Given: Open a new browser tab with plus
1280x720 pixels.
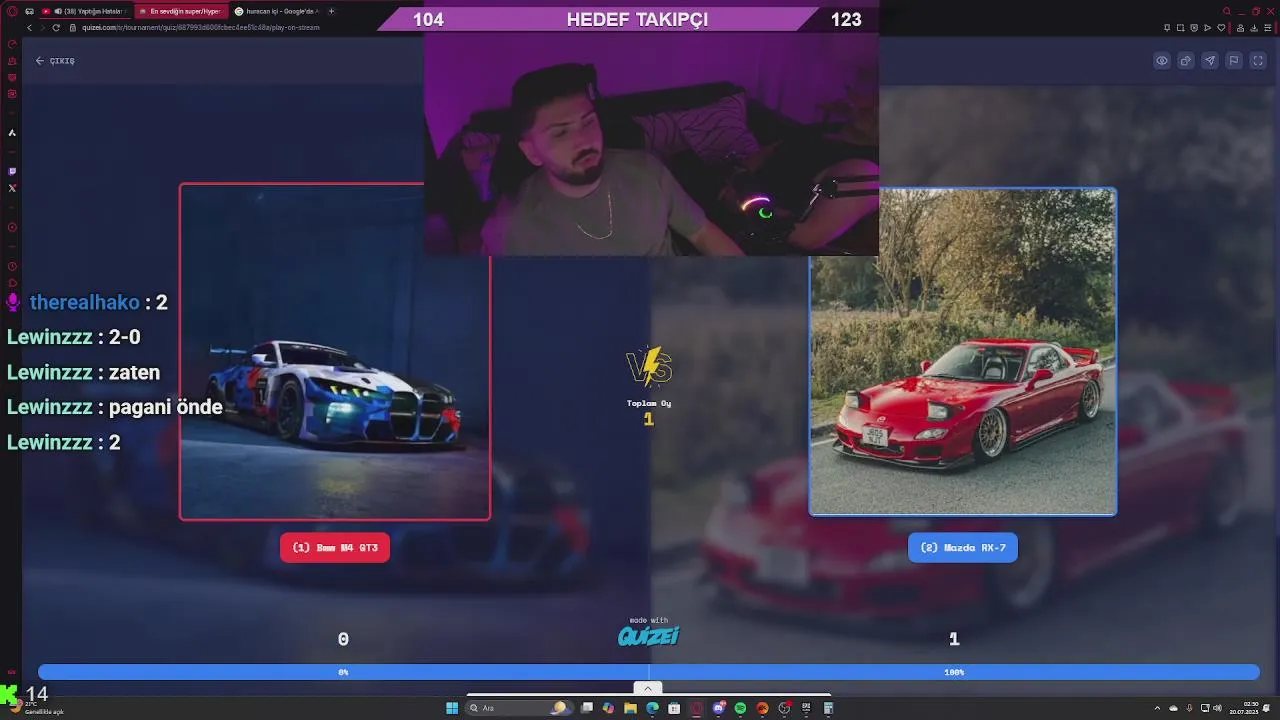Looking at the screenshot, I should (x=331, y=11).
